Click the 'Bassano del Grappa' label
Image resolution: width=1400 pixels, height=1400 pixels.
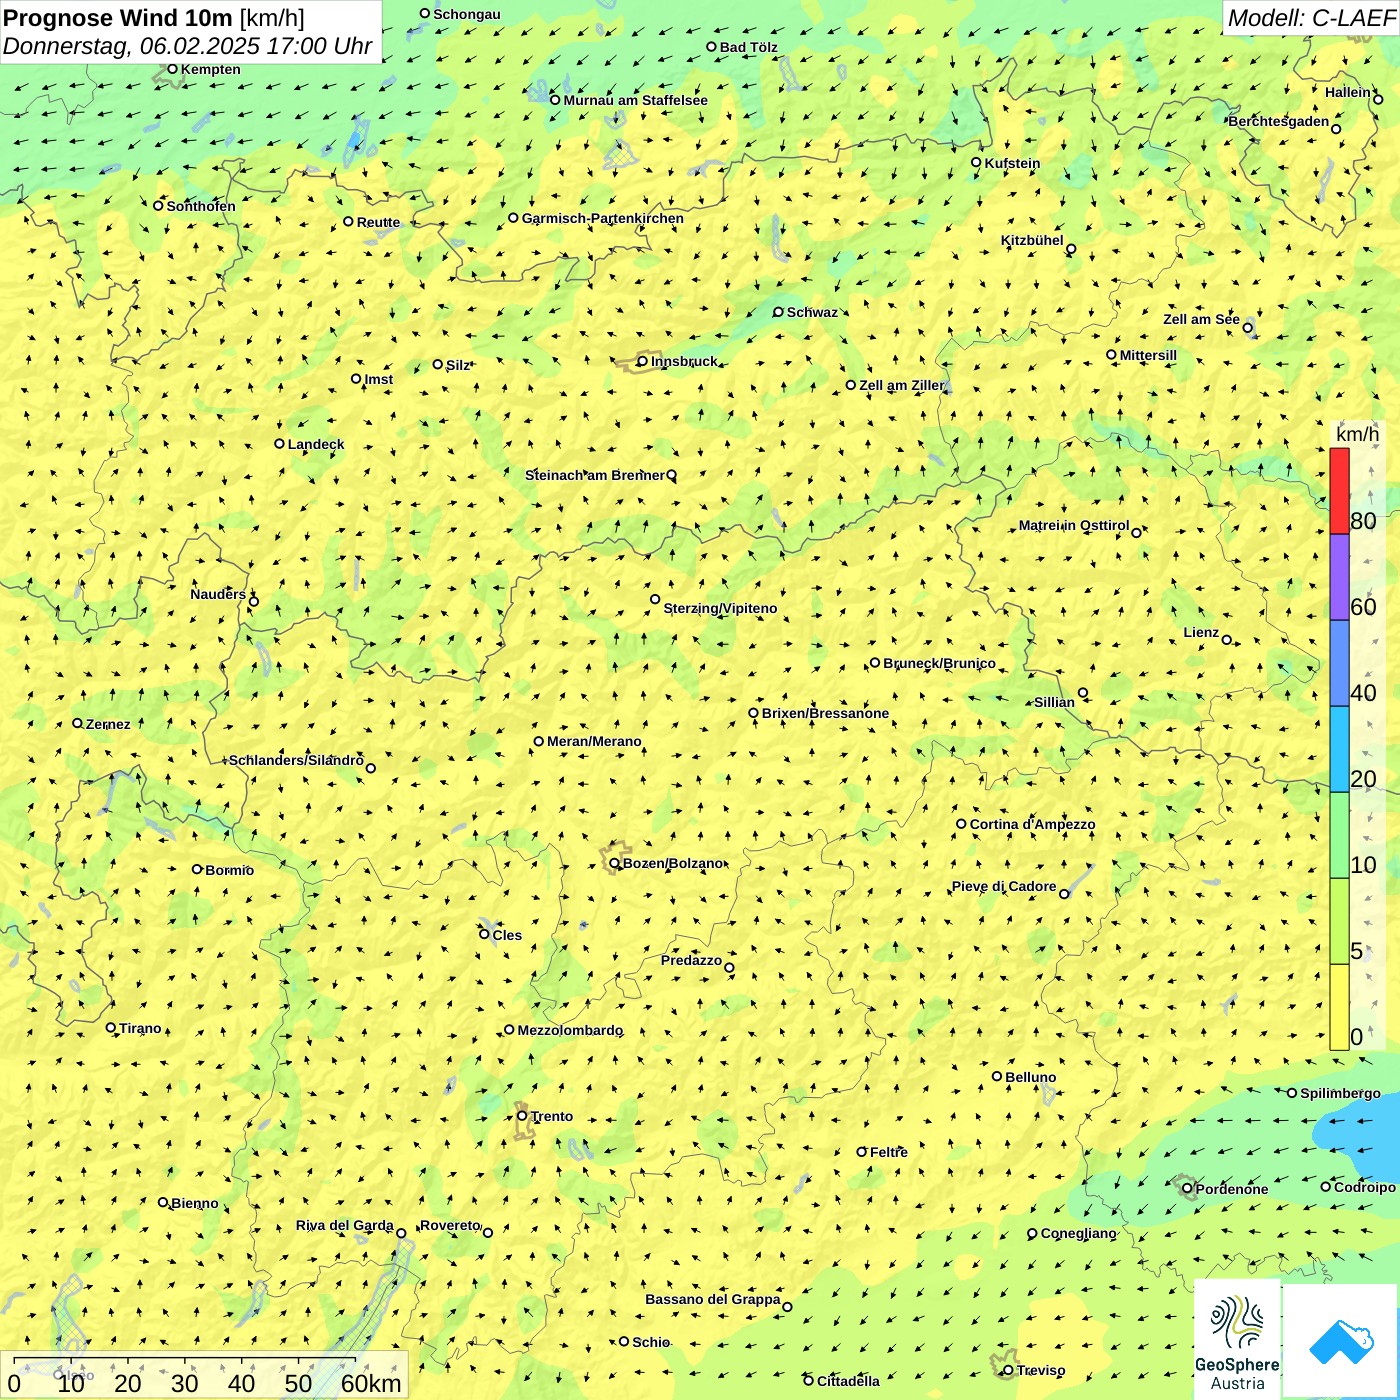[x=713, y=1299]
